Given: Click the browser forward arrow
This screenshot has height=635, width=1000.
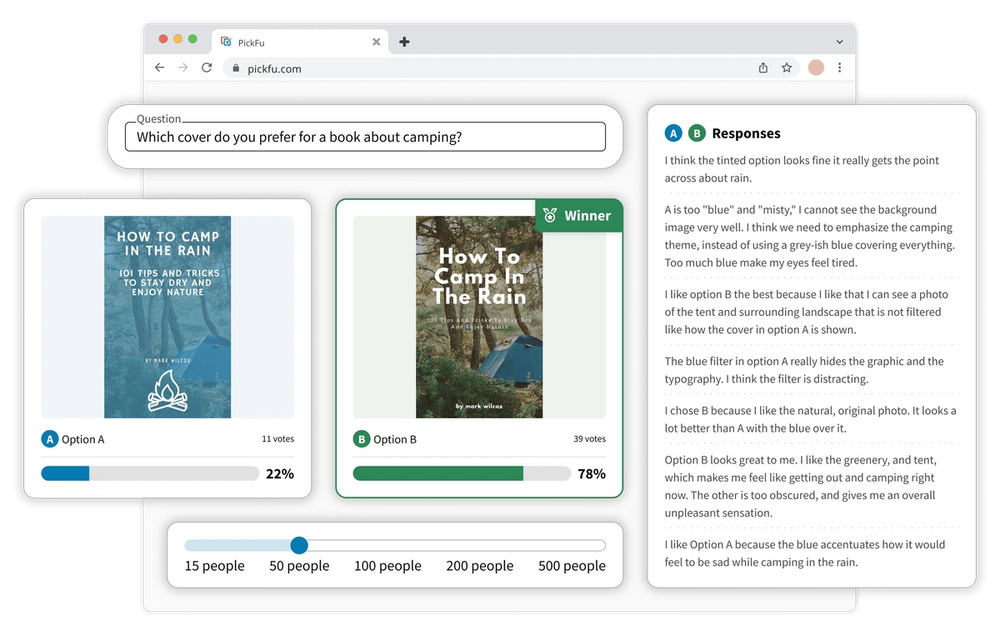Looking at the screenshot, I should (x=183, y=68).
